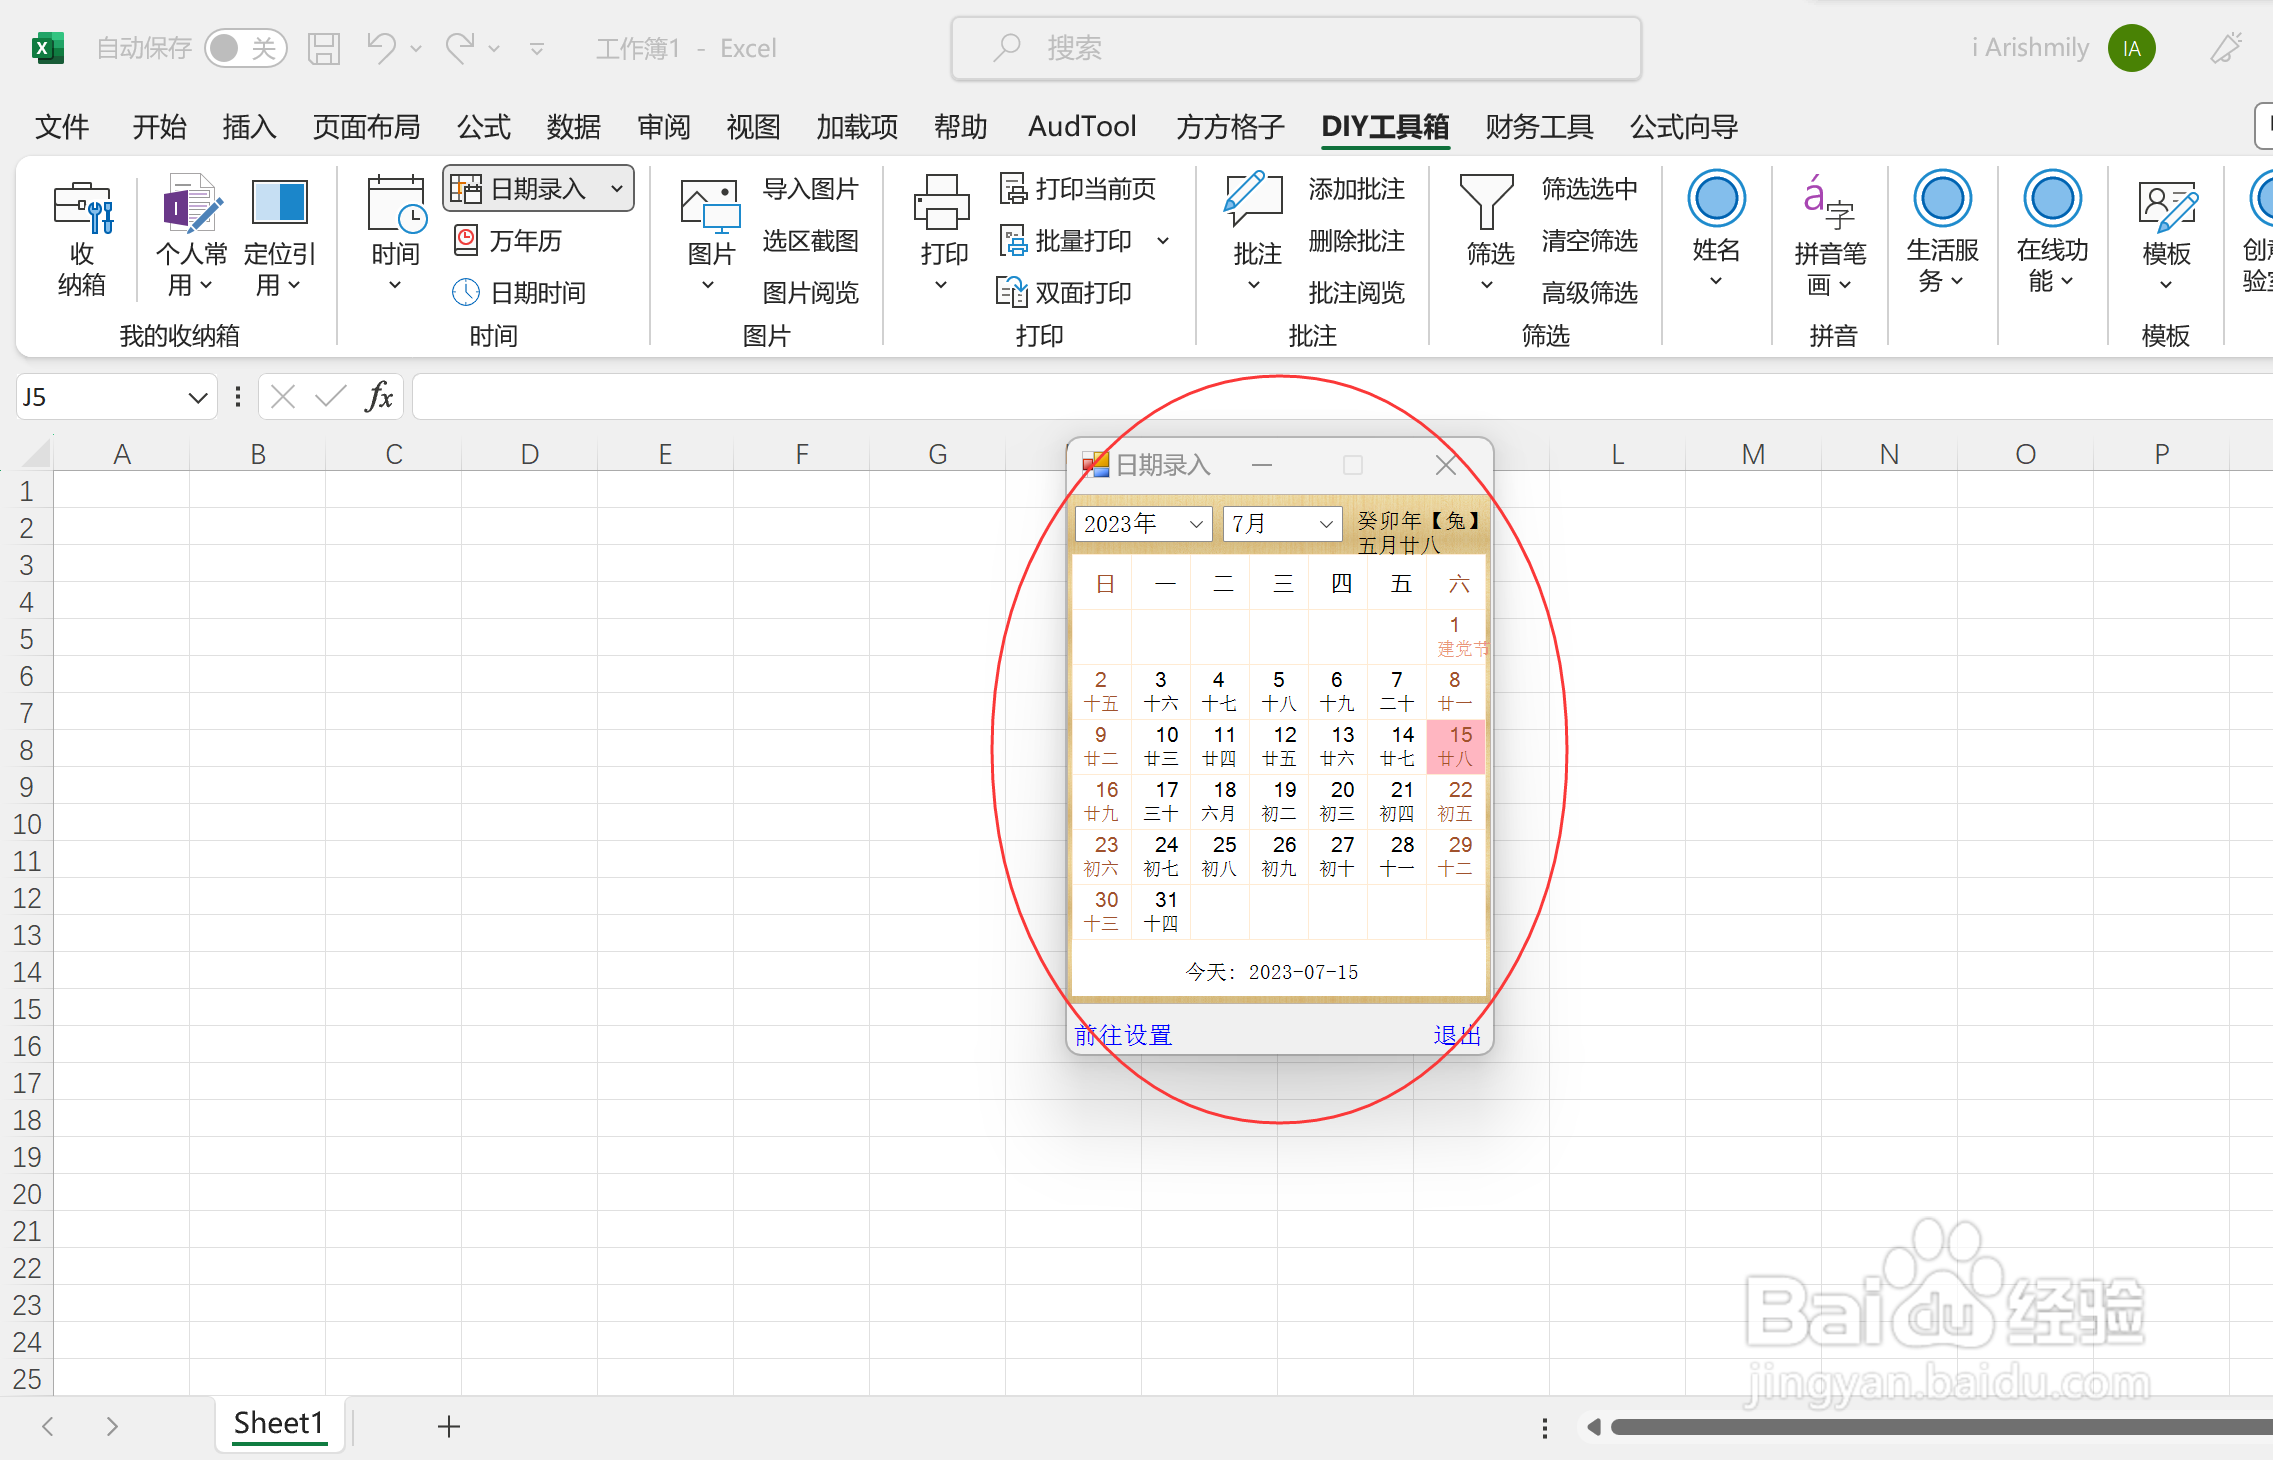
Task: Open the Customize Quick Access Toolbar dropdown
Action: (537, 48)
